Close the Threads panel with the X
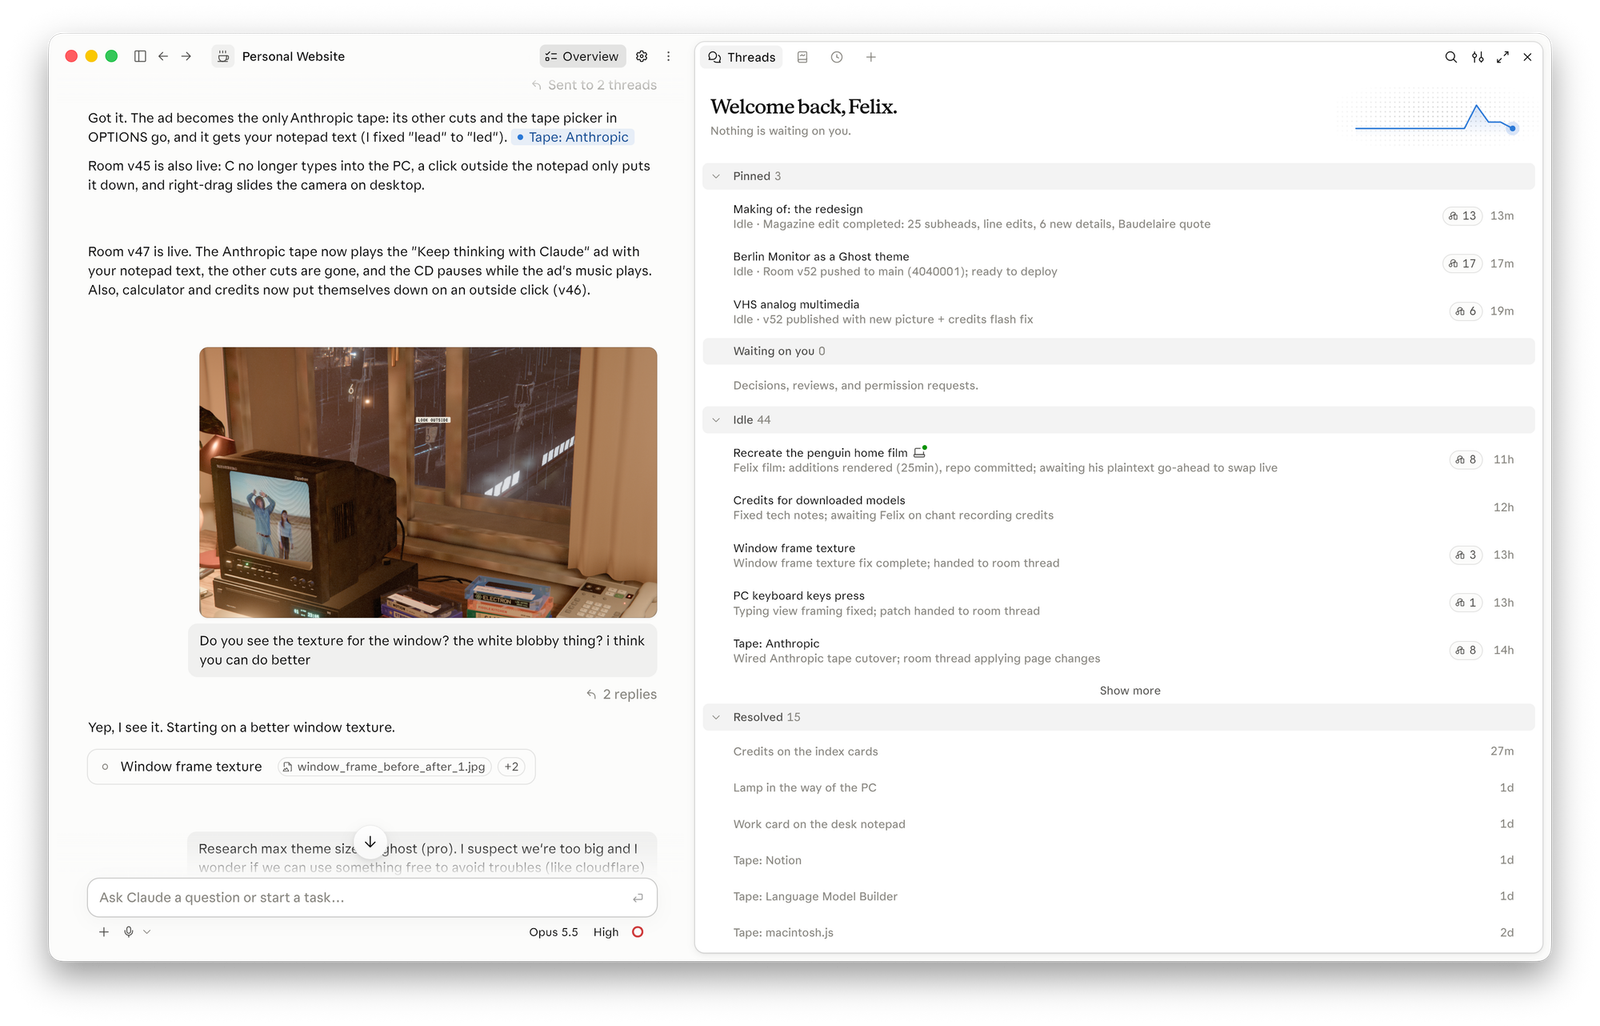The height and width of the screenshot is (1026, 1600). point(1528,57)
